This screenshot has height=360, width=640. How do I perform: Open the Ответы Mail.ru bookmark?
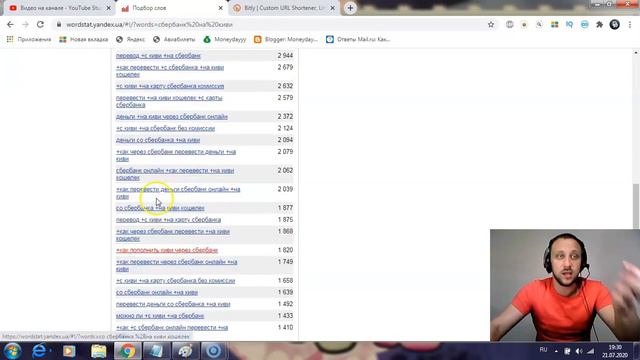358,39
